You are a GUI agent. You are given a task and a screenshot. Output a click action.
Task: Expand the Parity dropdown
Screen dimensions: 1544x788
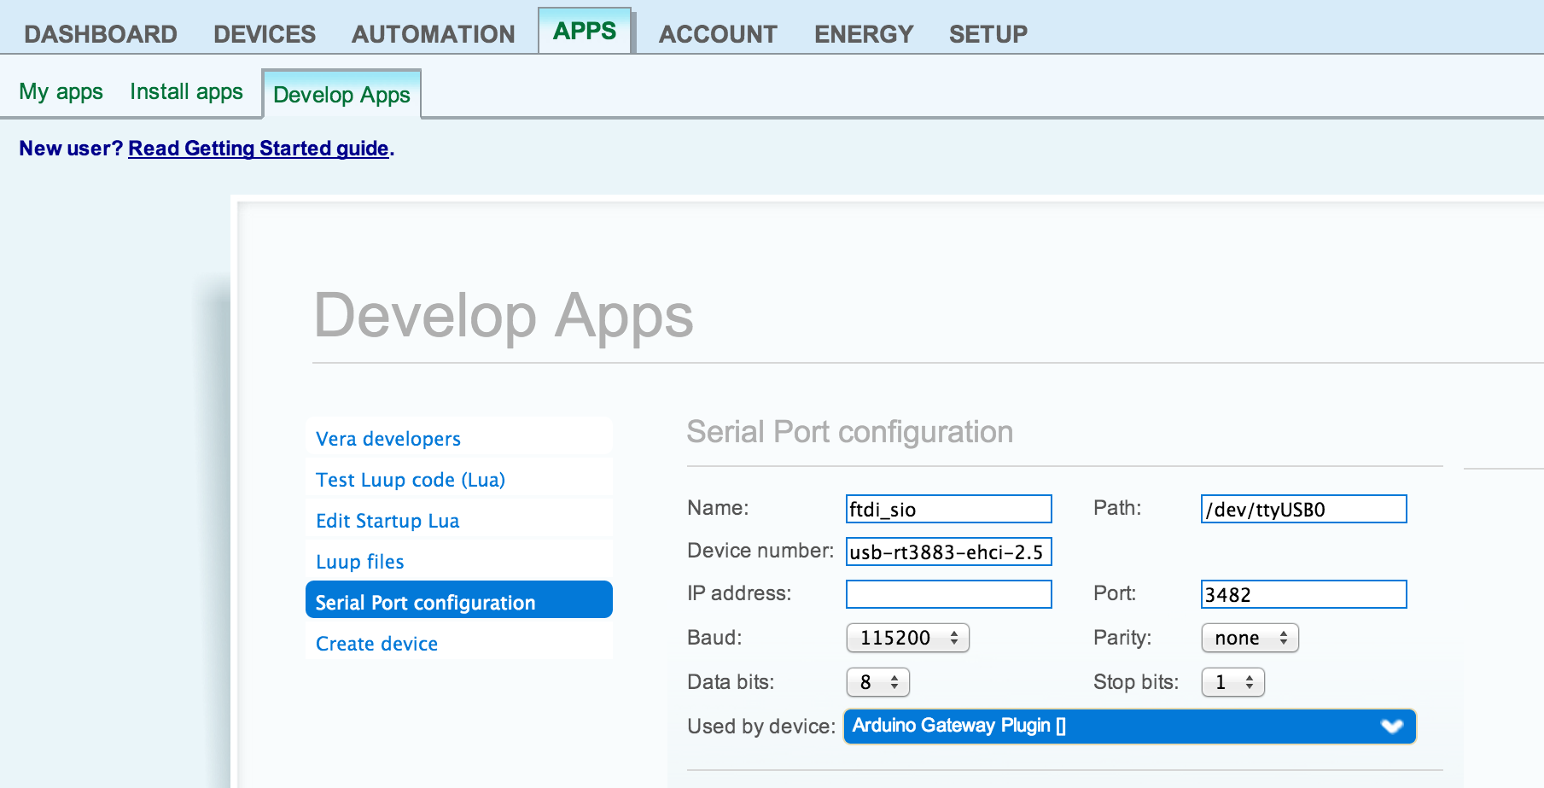click(1249, 638)
